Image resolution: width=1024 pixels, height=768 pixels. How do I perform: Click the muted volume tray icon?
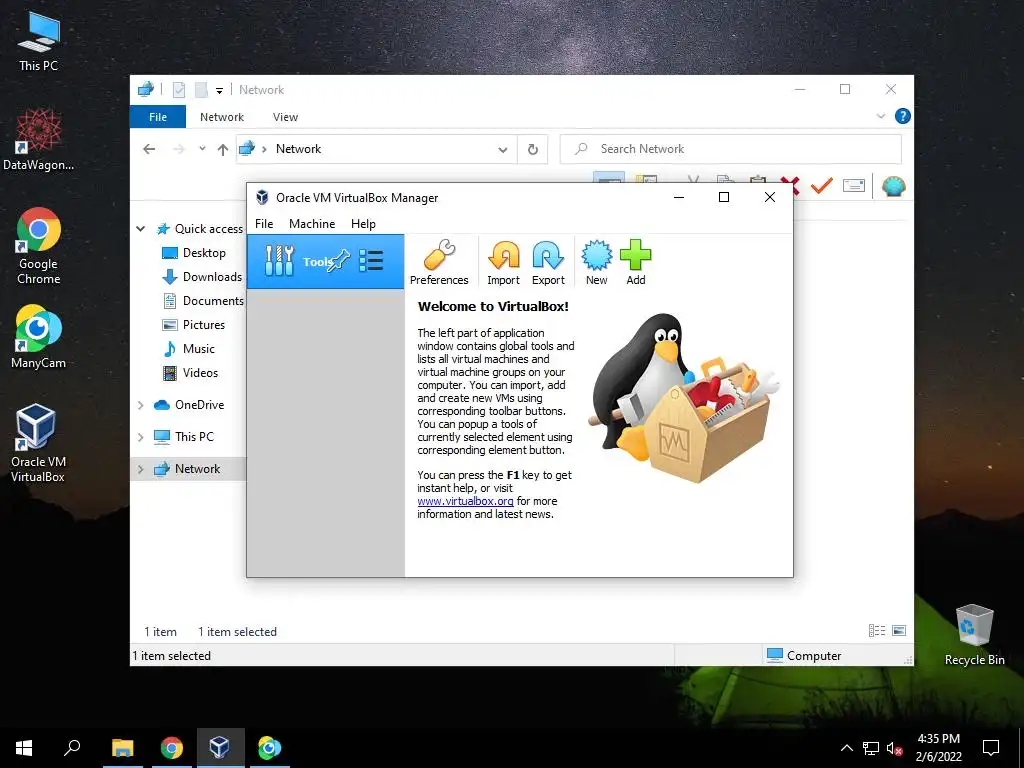[894, 748]
